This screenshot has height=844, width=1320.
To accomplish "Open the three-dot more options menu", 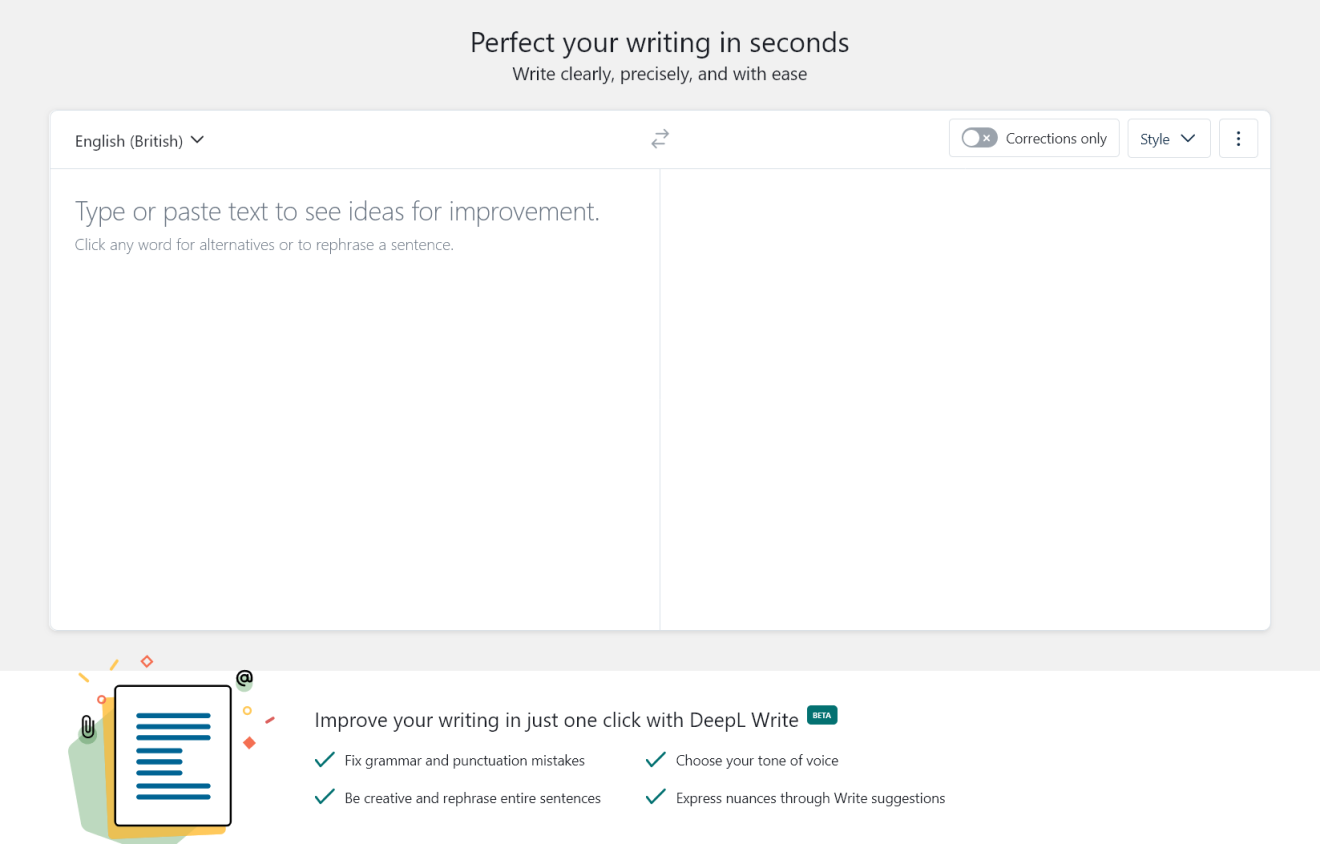I will point(1238,139).
